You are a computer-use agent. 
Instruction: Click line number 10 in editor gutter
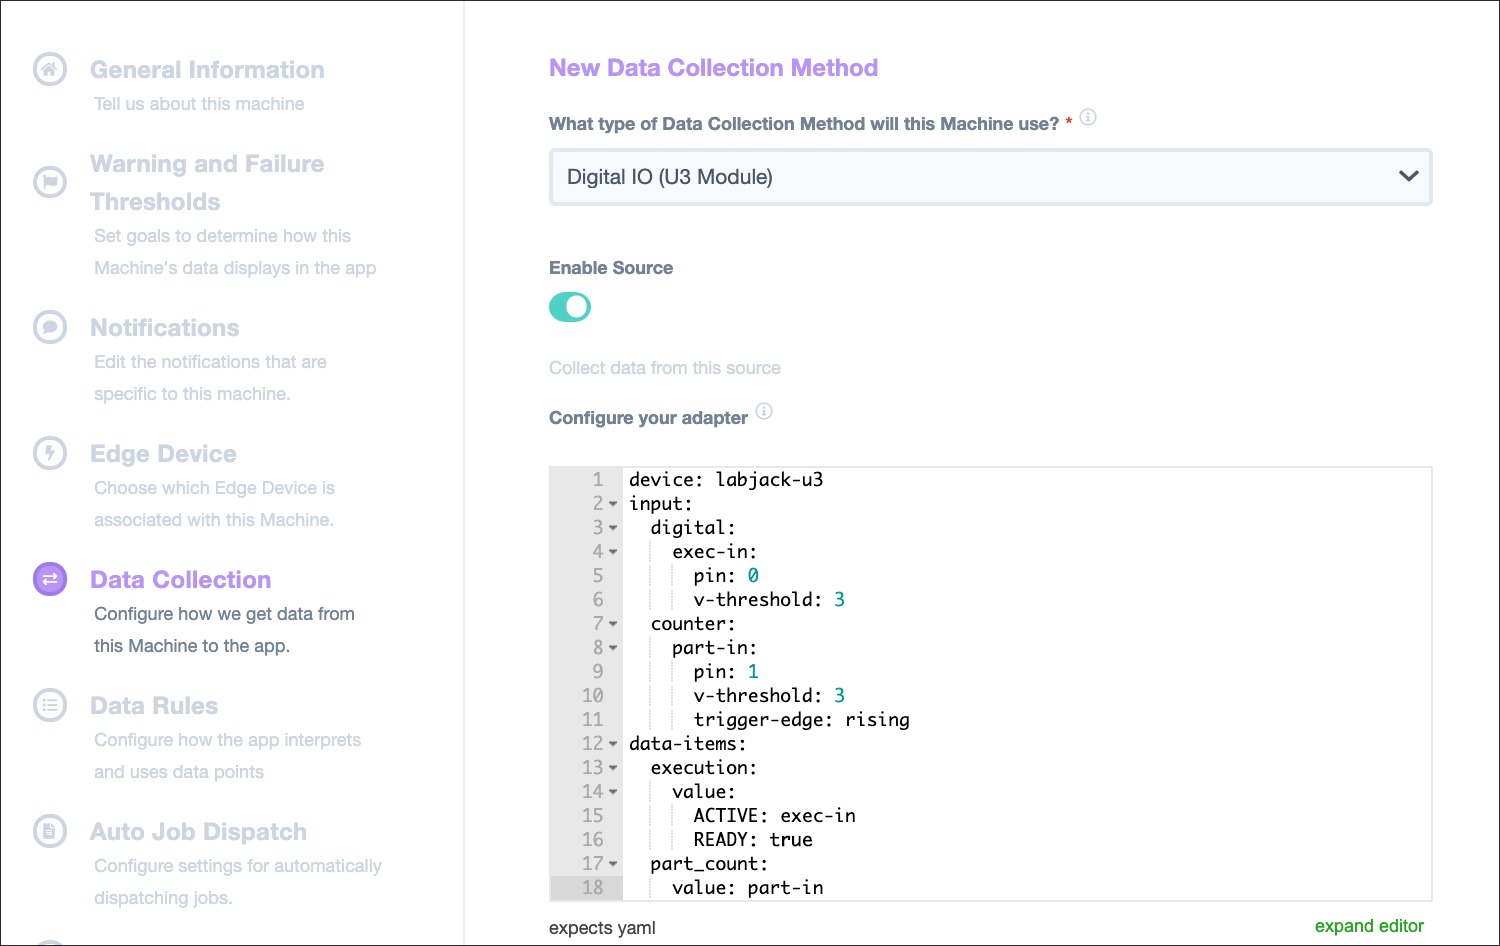click(592, 695)
